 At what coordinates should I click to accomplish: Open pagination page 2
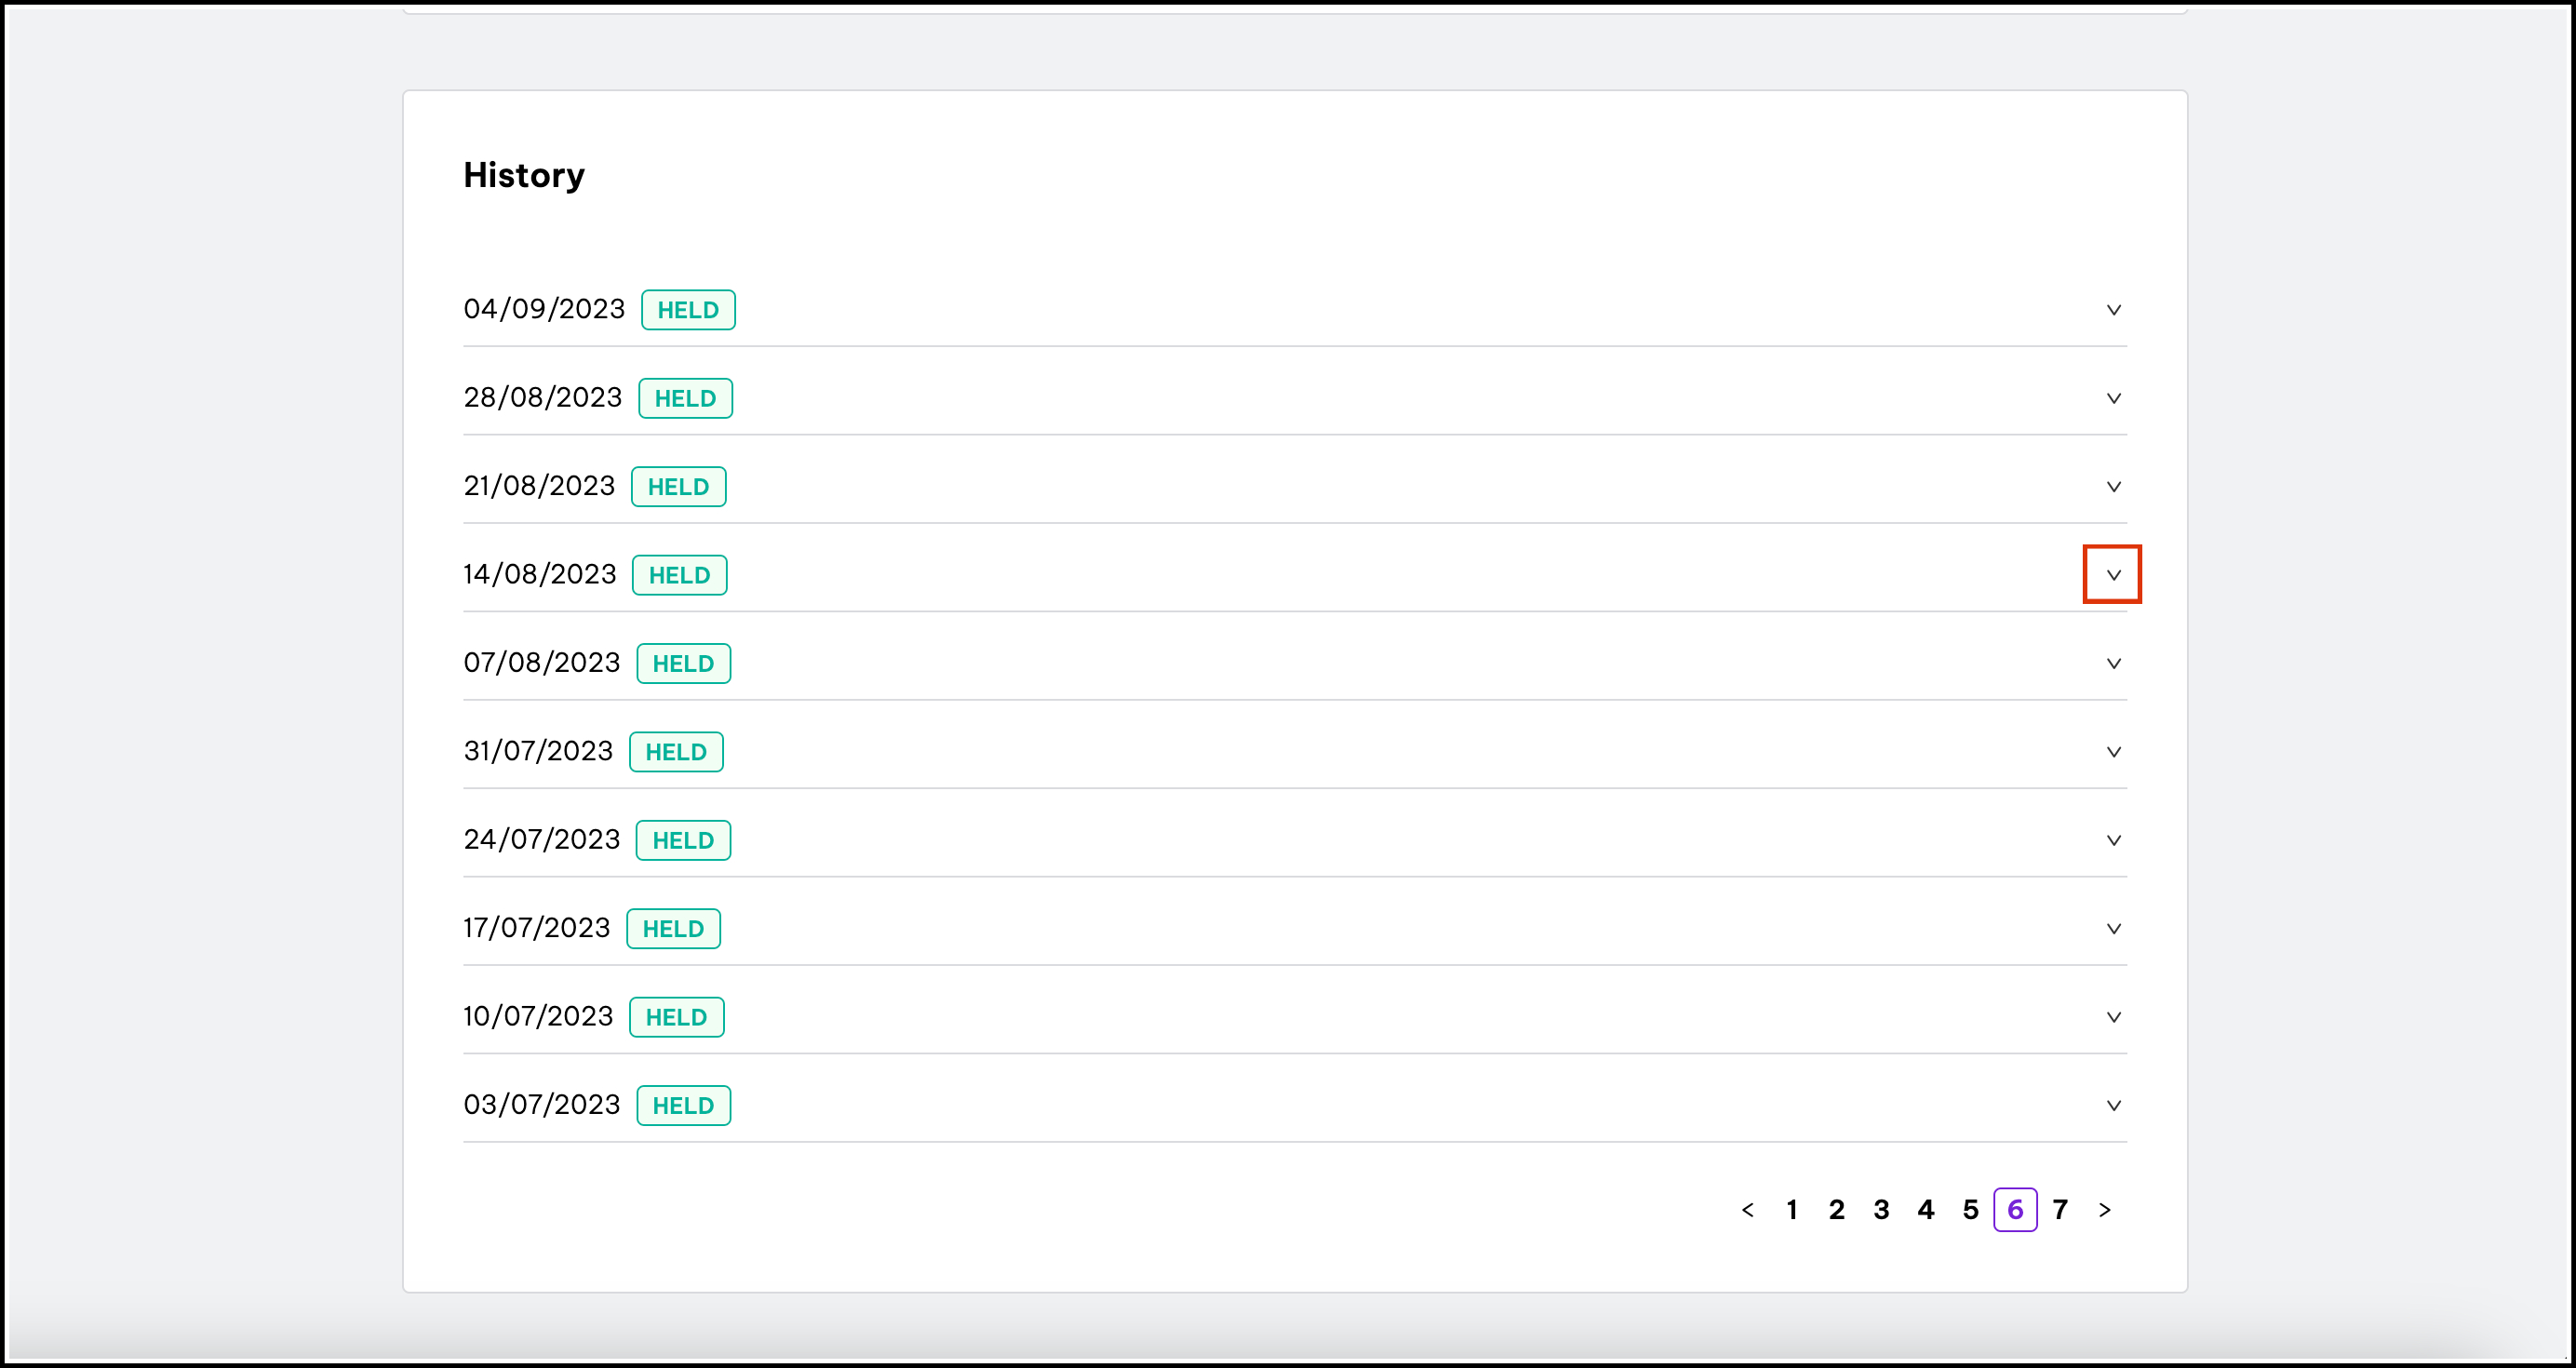tap(1836, 1210)
